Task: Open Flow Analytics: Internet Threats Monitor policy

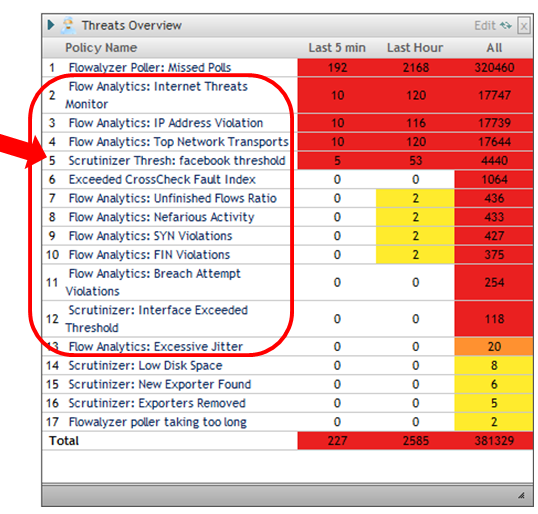Action: coord(156,95)
